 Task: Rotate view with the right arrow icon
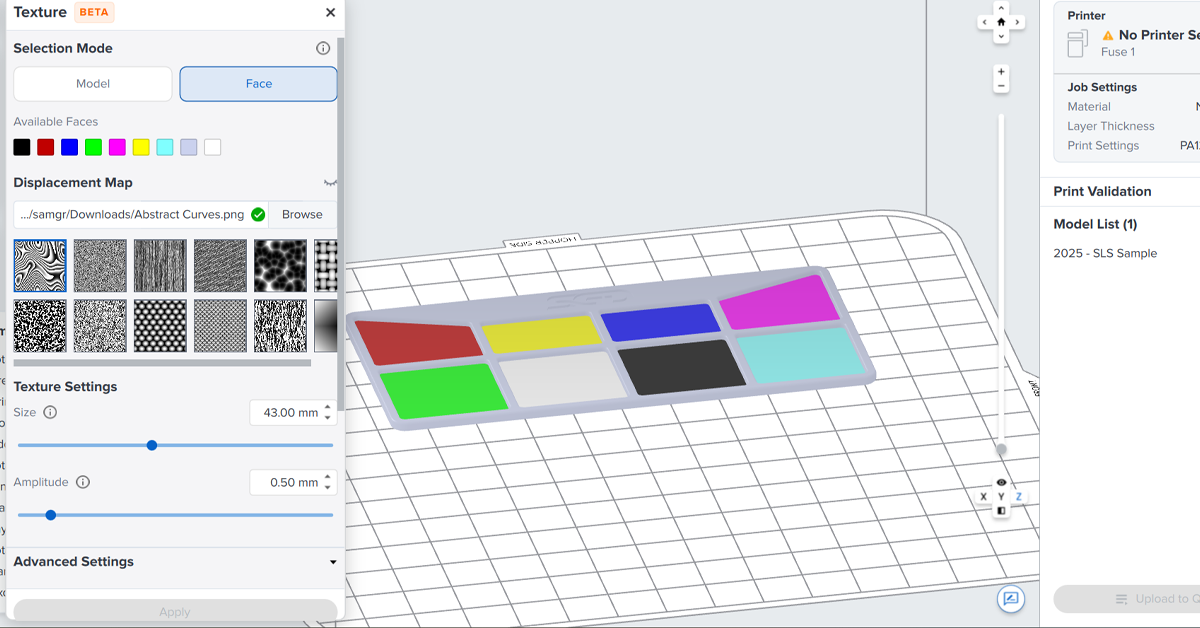(x=1018, y=21)
